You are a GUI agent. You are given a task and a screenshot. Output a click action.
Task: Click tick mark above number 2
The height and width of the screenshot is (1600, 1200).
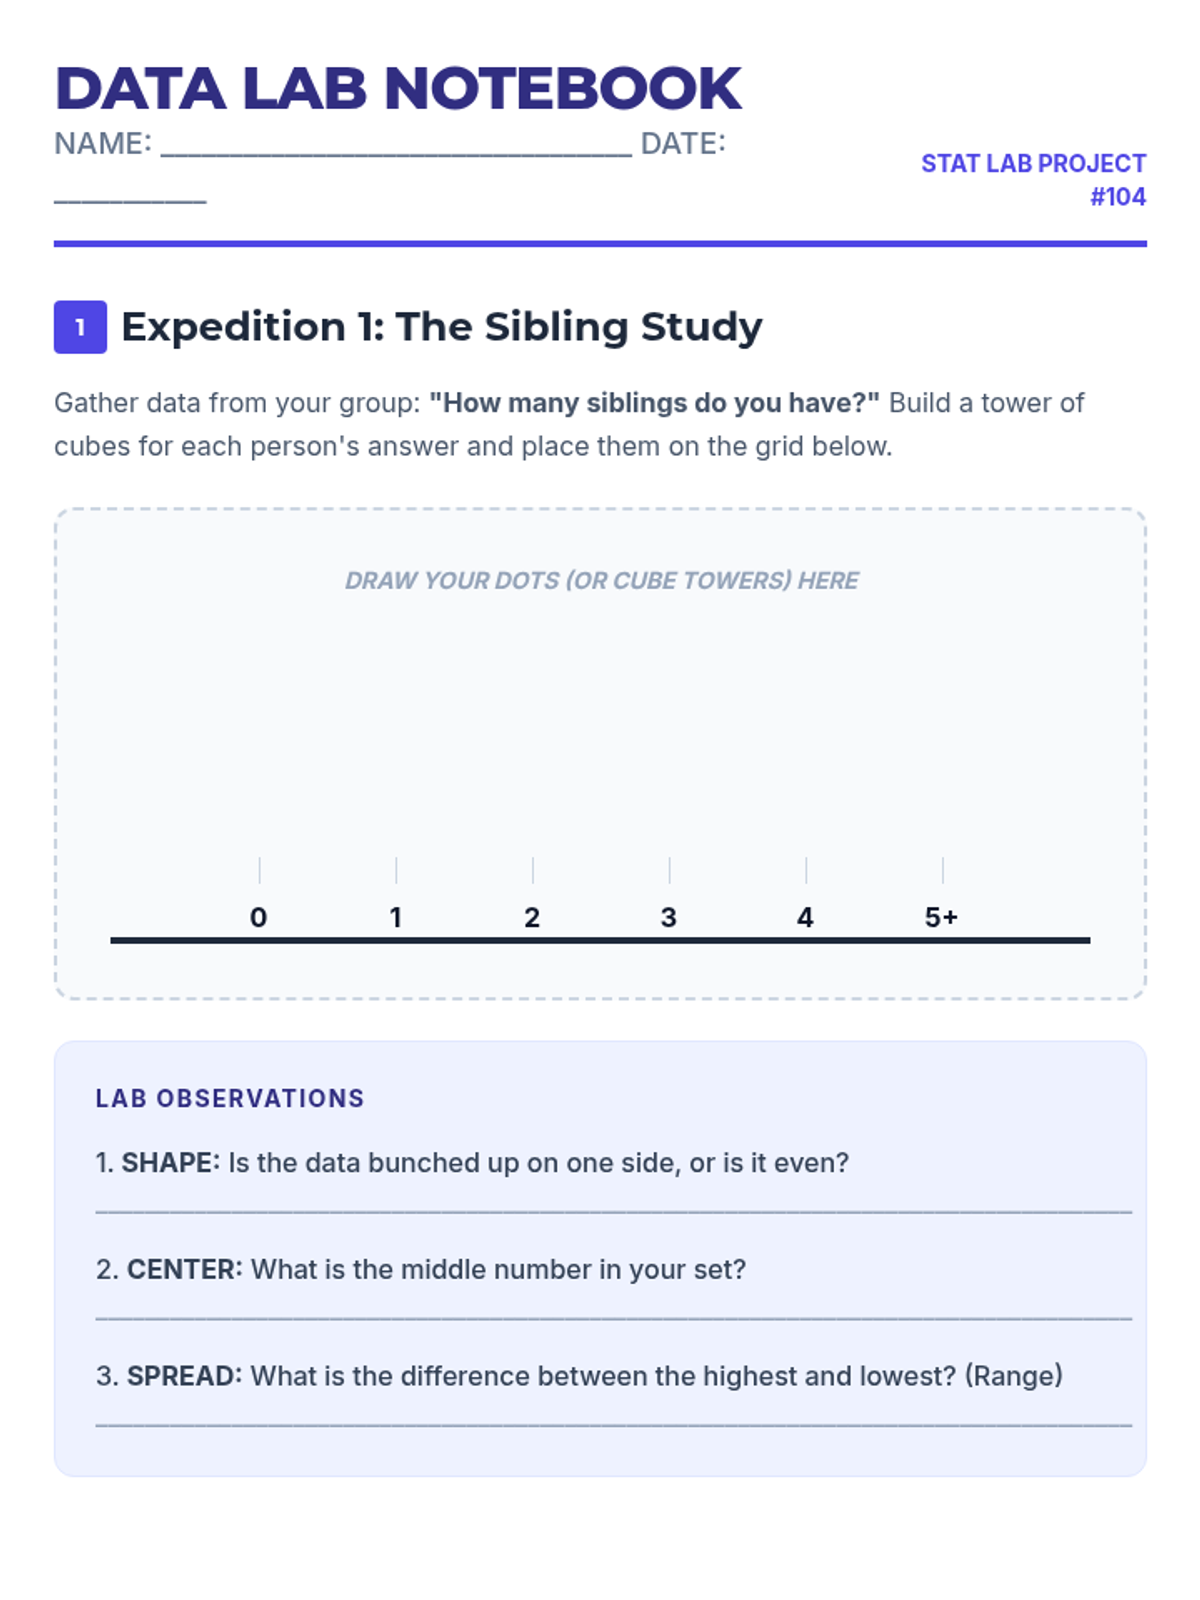[533, 870]
